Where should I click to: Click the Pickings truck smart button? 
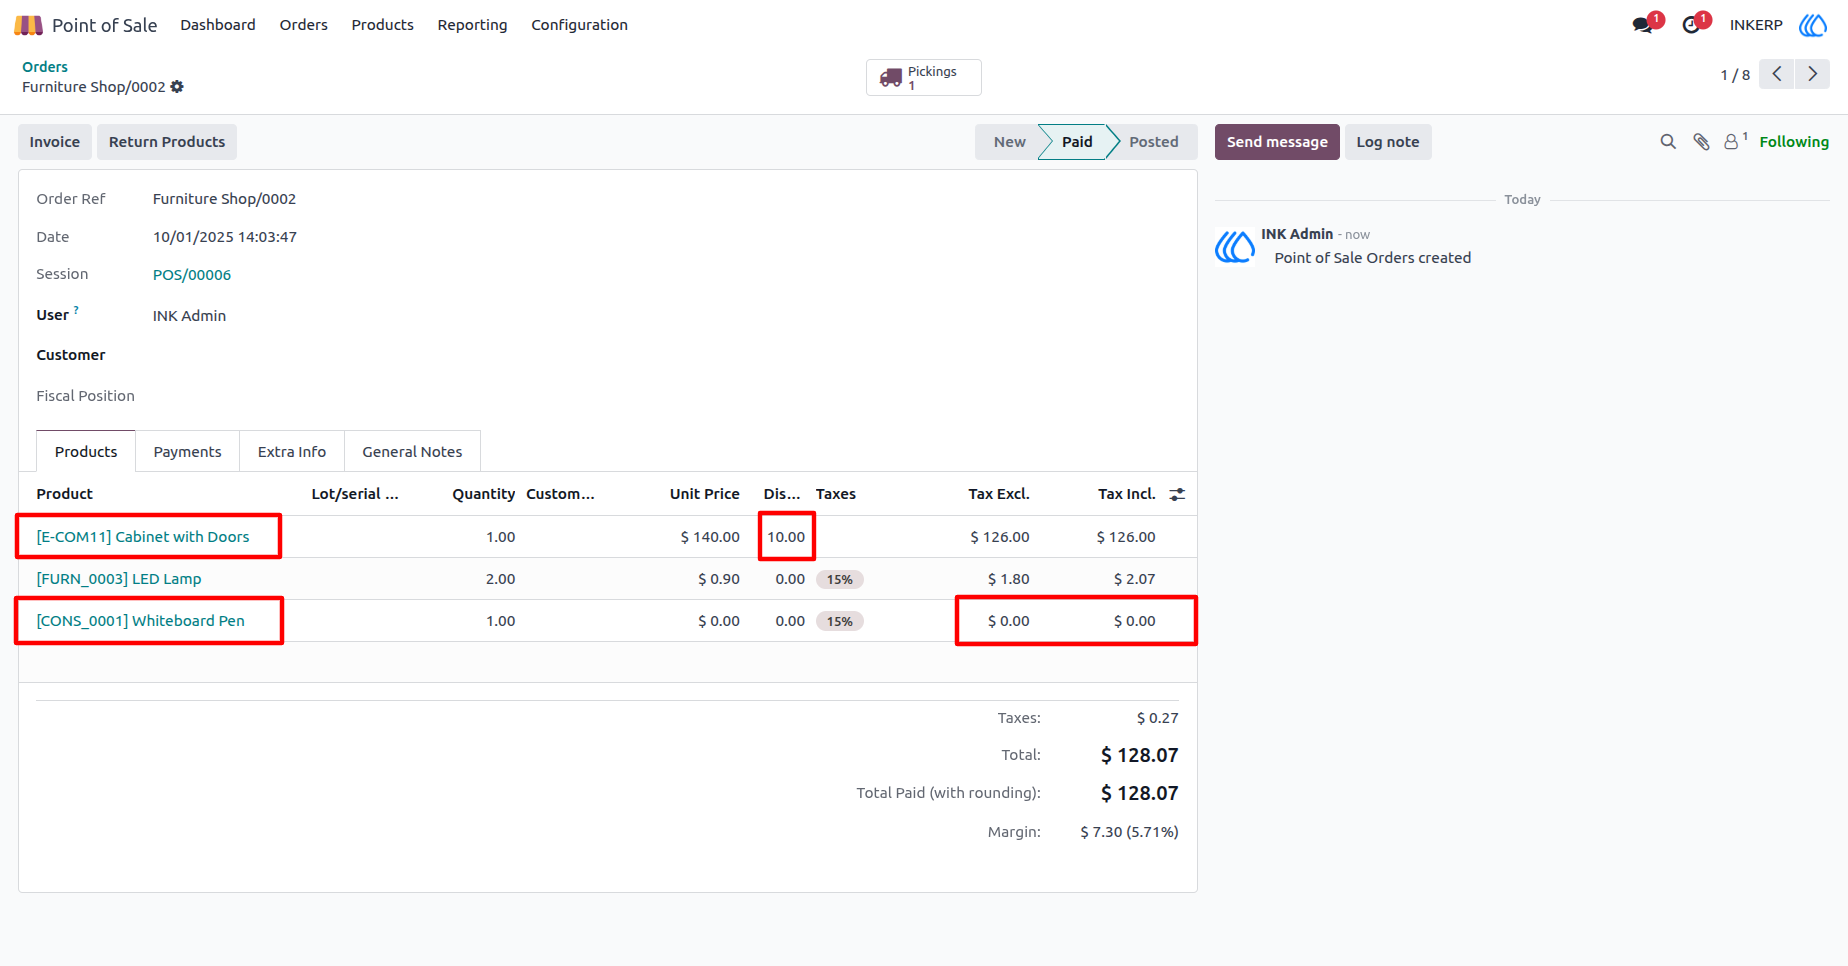(x=923, y=78)
